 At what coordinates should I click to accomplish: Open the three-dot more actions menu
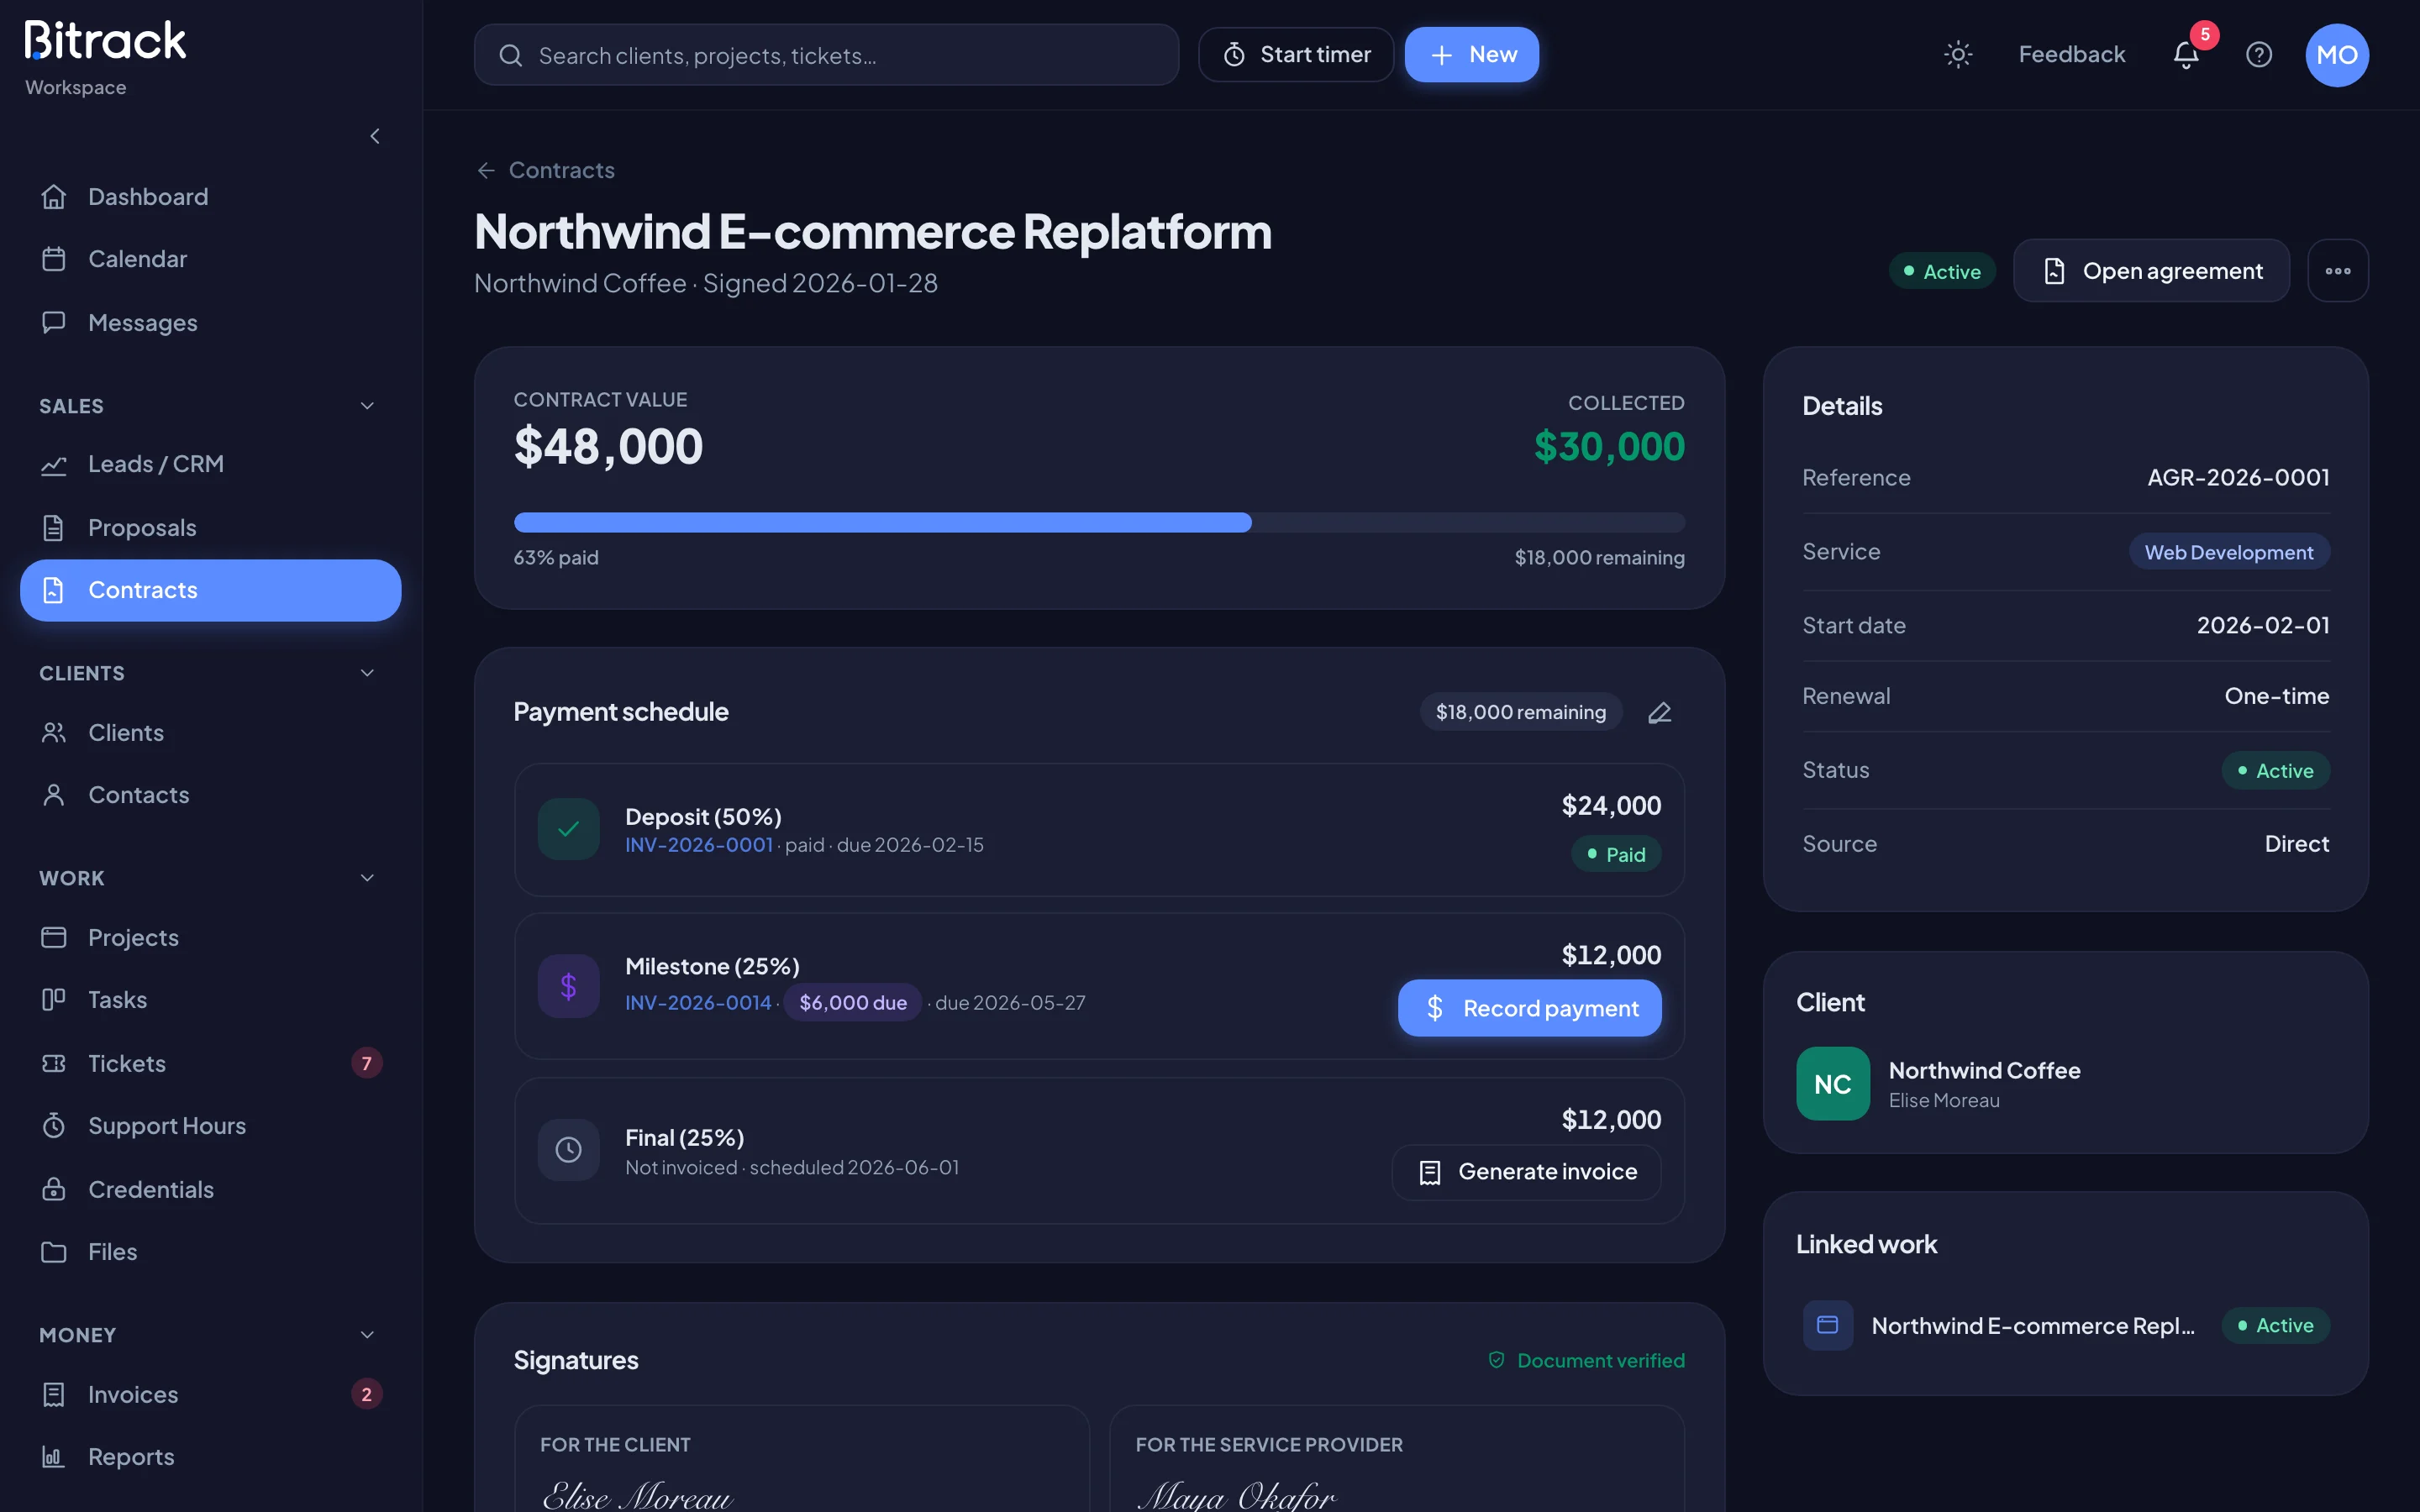(2337, 271)
